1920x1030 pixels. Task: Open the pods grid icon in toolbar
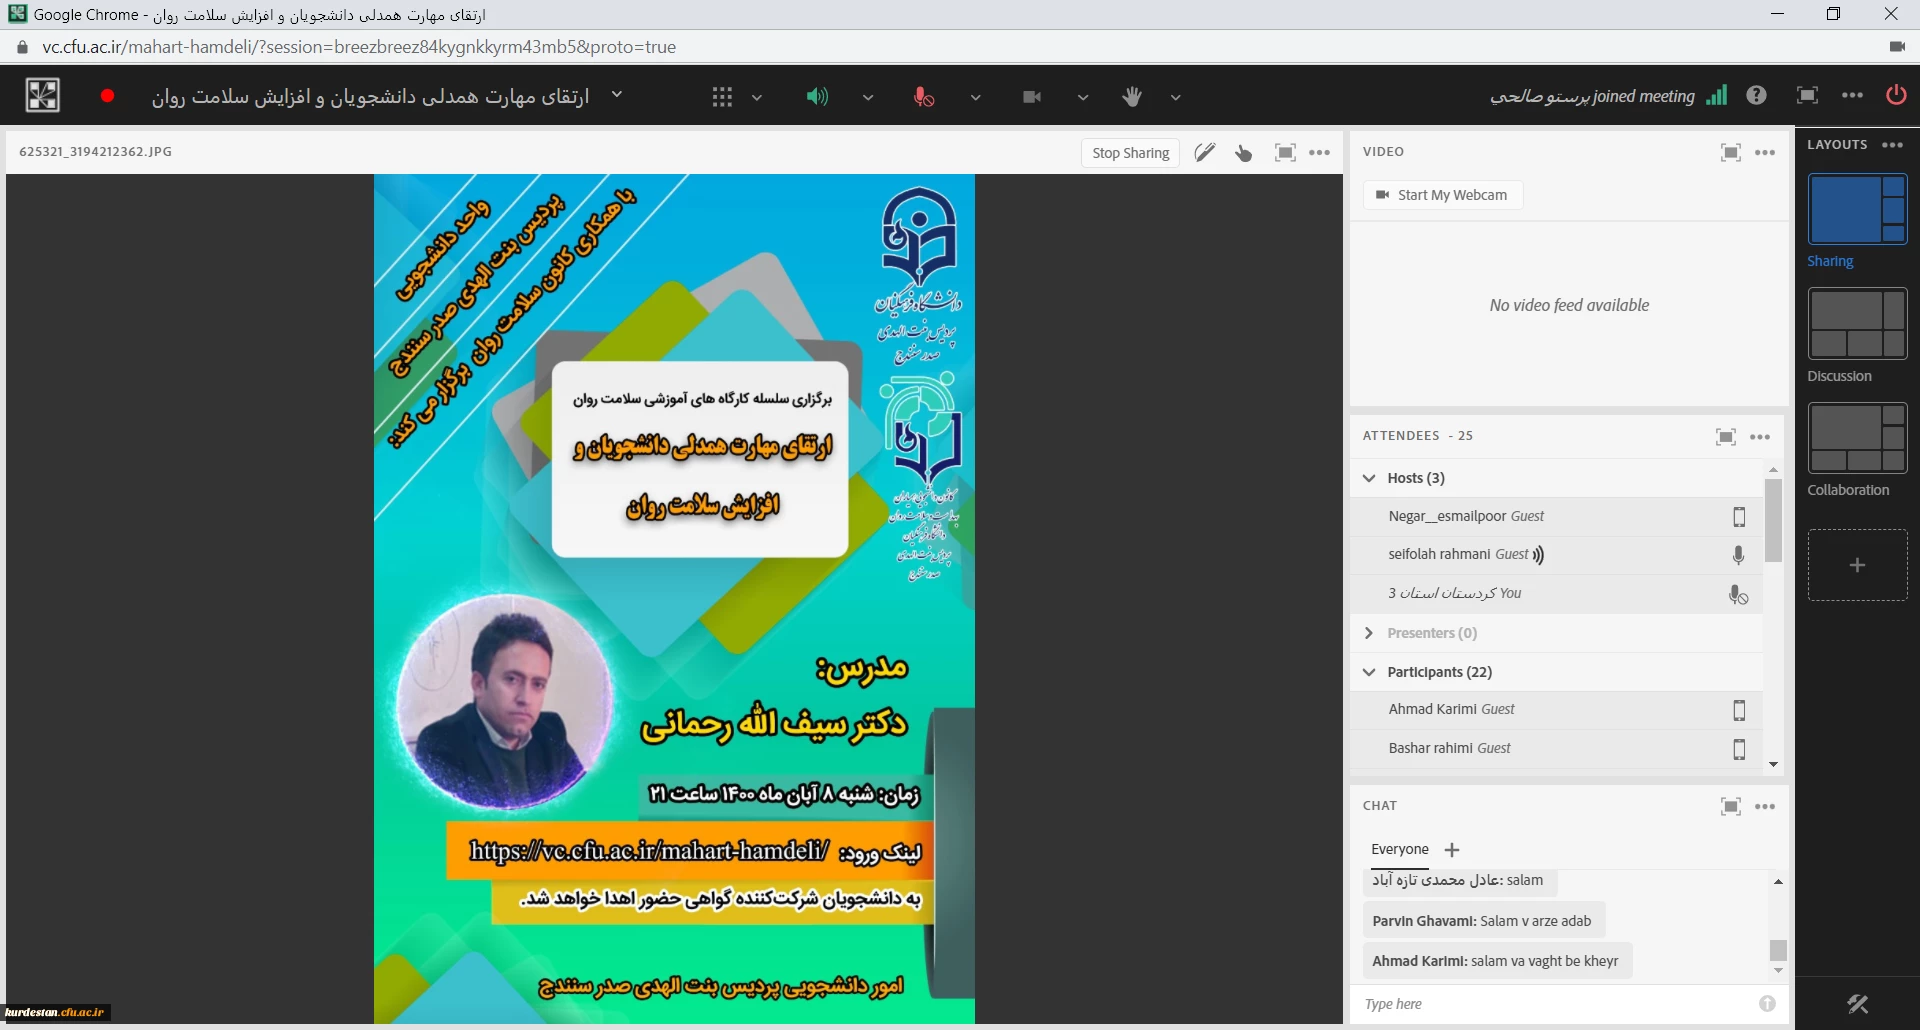tap(722, 97)
